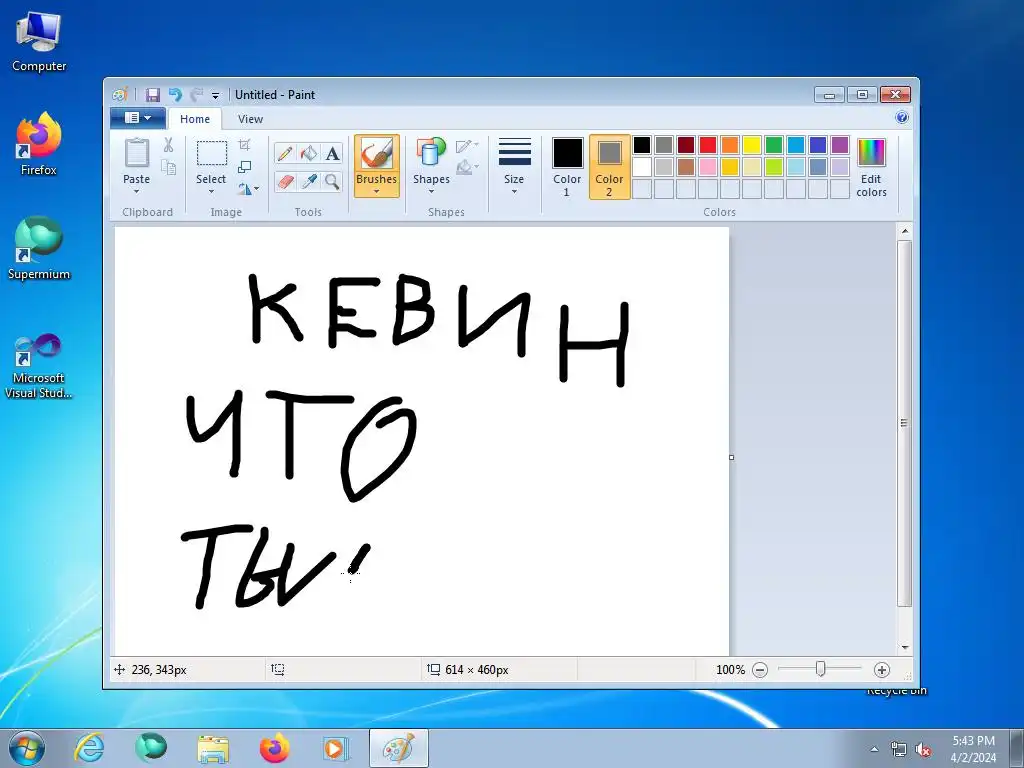Open the blue Paint file menu button
This screenshot has width=1024, height=768.
coord(137,118)
